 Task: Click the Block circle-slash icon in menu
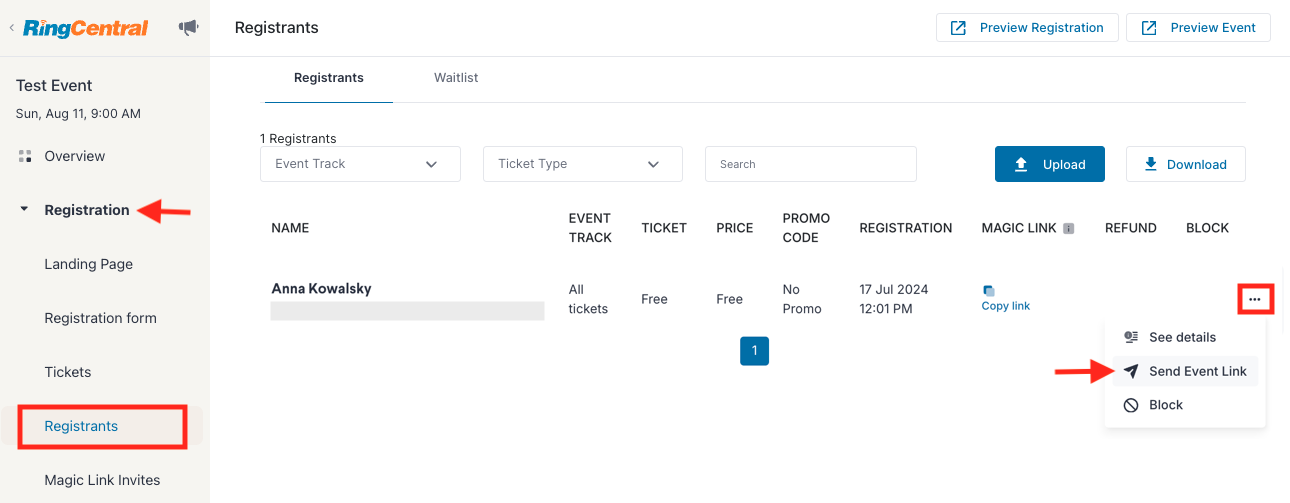pos(1131,405)
